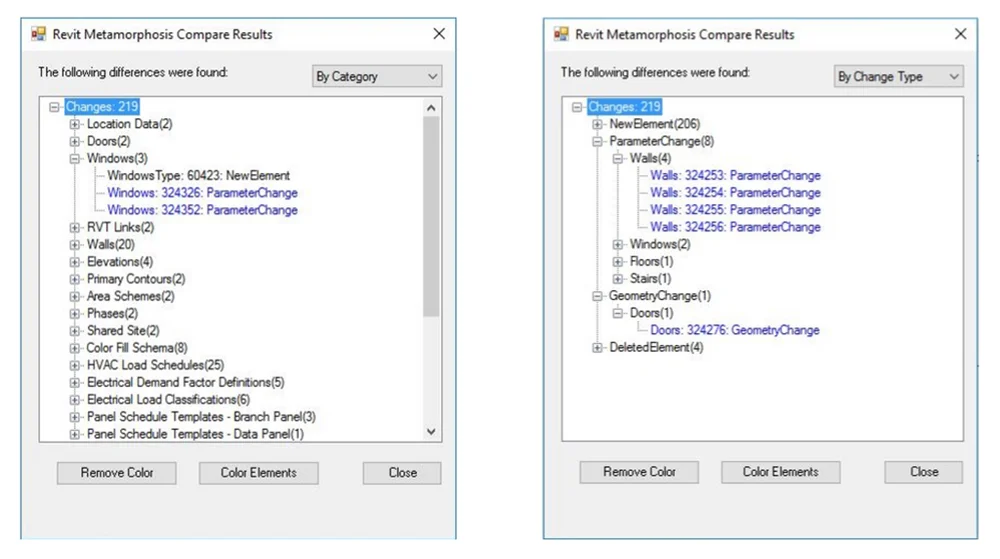This screenshot has width=1000, height=559.
Task: Collapse the ParameterChange(8) node
Action: click(x=597, y=142)
